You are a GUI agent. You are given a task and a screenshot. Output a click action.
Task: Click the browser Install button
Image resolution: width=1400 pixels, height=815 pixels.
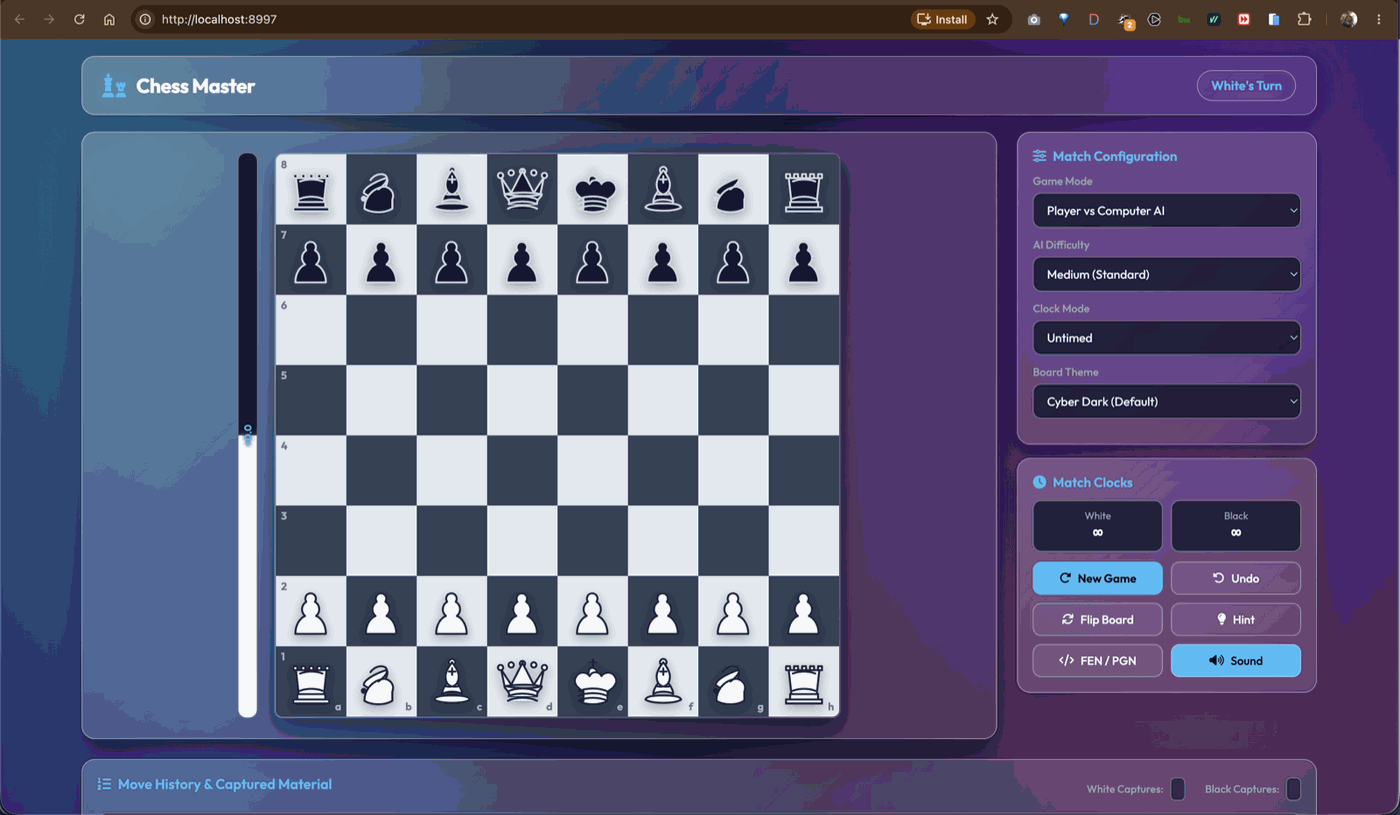[943, 19]
